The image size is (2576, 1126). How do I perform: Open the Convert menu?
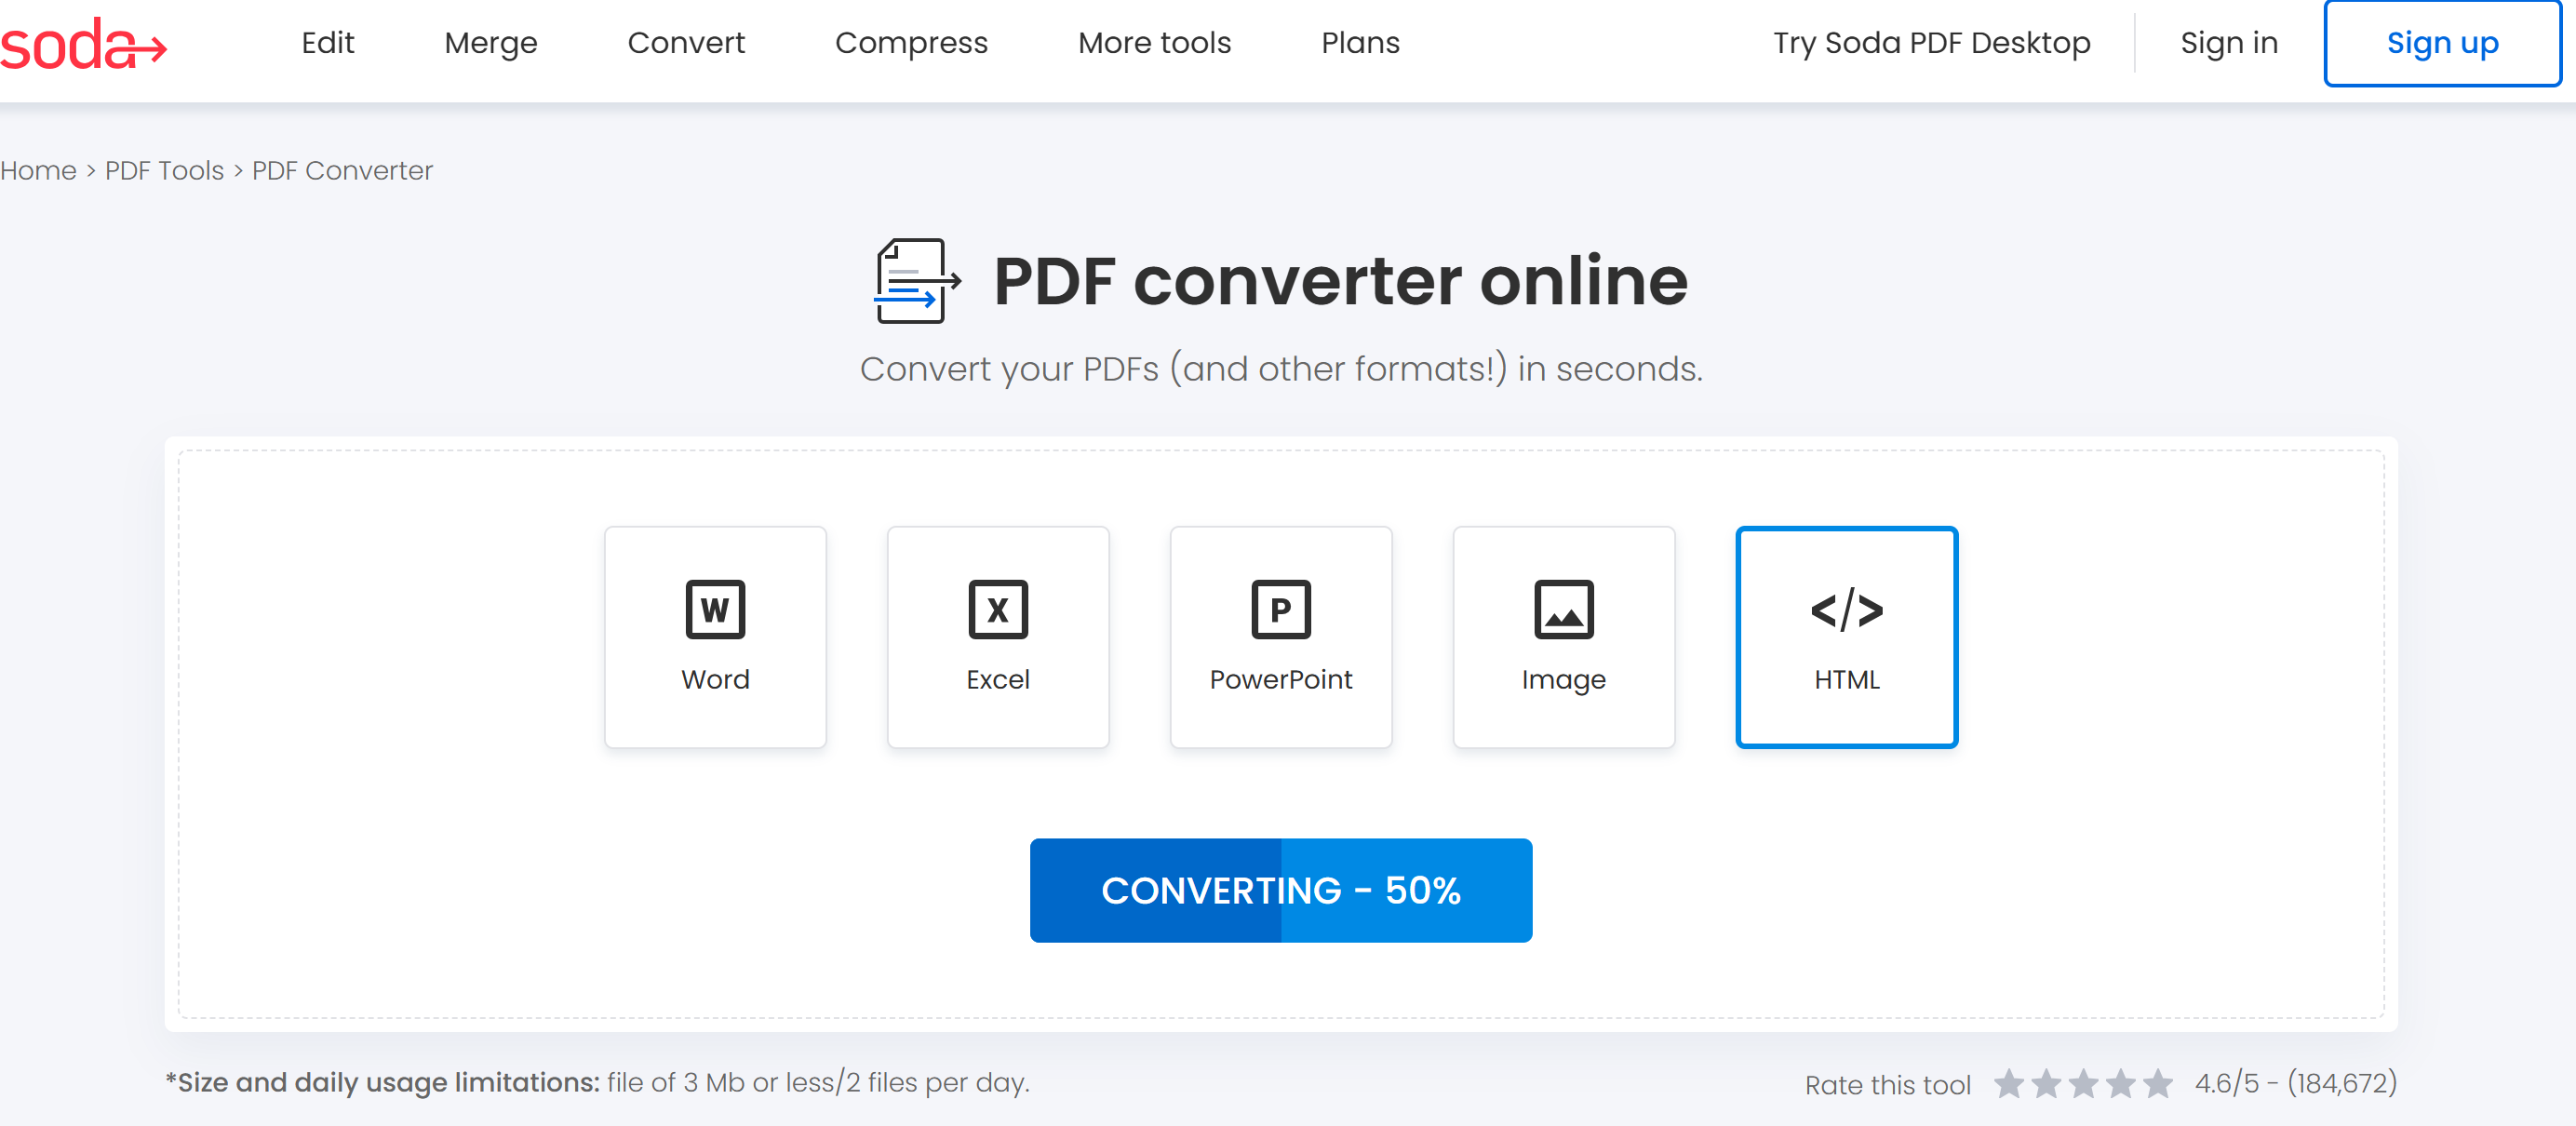coord(686,43)
